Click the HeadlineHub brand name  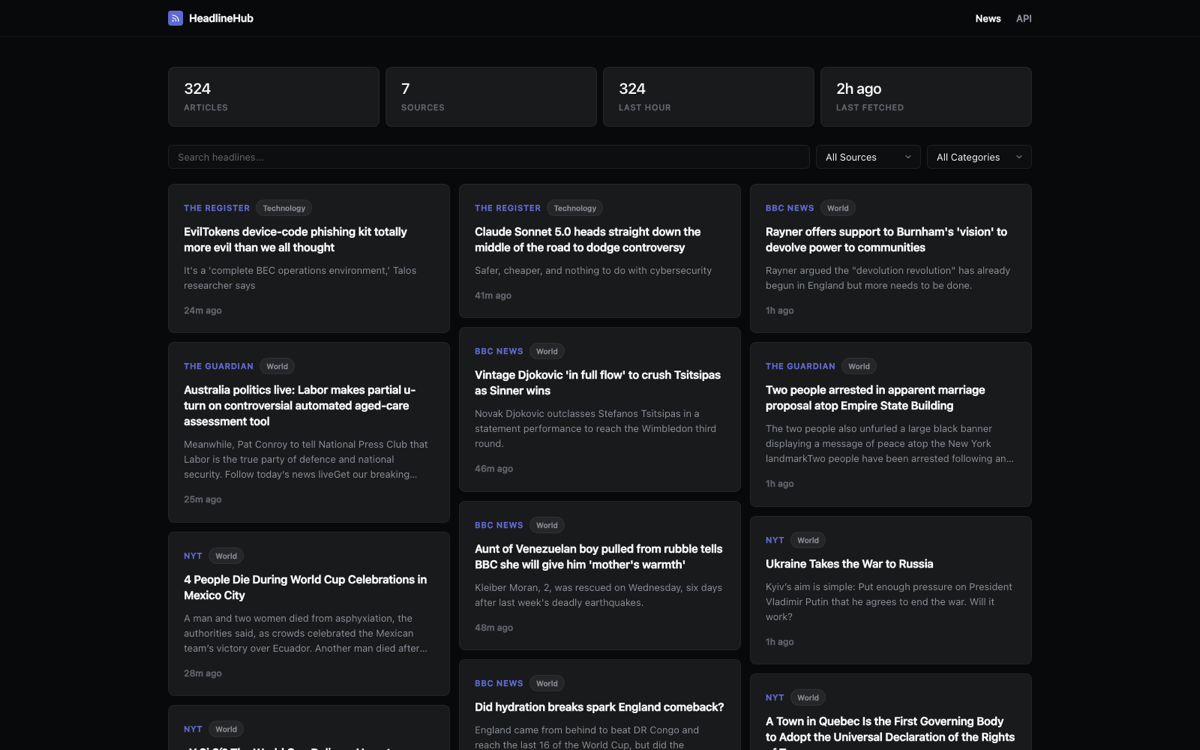221,18
